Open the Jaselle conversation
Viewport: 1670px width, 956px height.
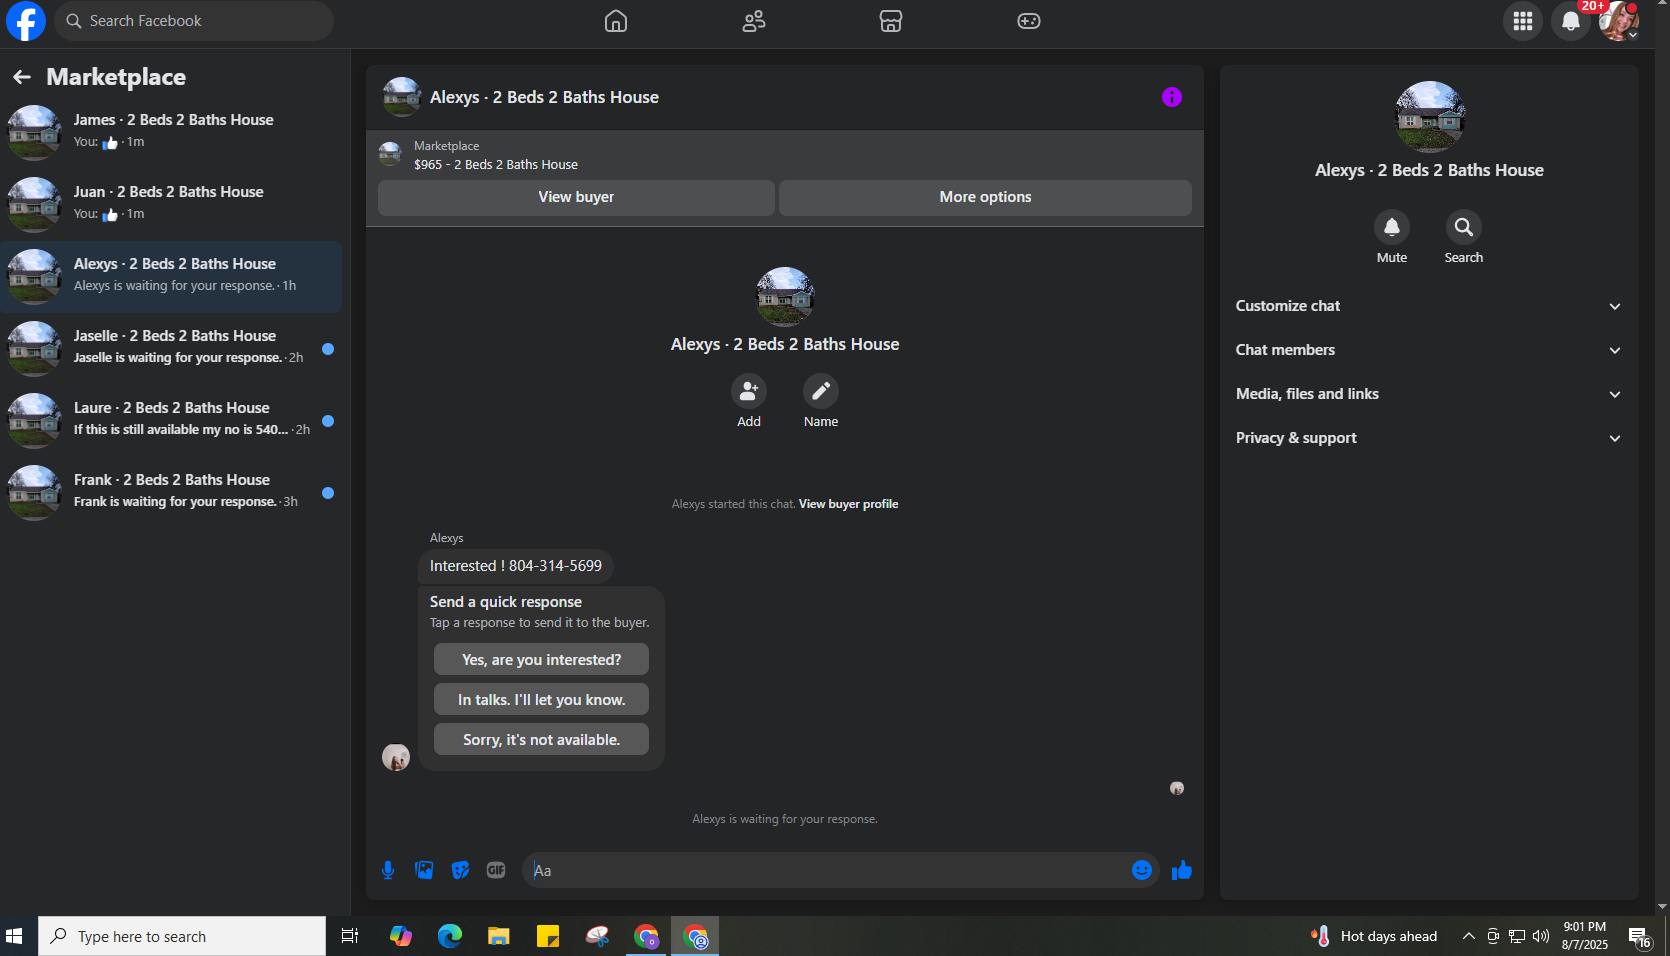(x=171, y=349)
